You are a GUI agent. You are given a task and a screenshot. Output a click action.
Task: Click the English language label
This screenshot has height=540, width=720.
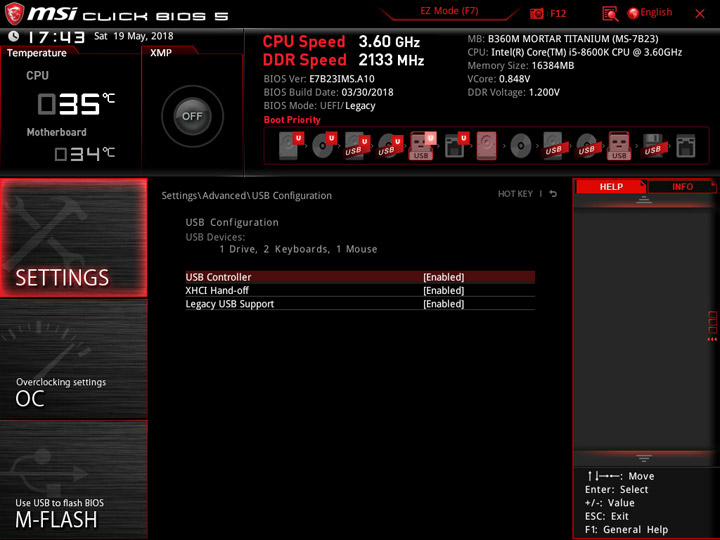click(656, 12)
